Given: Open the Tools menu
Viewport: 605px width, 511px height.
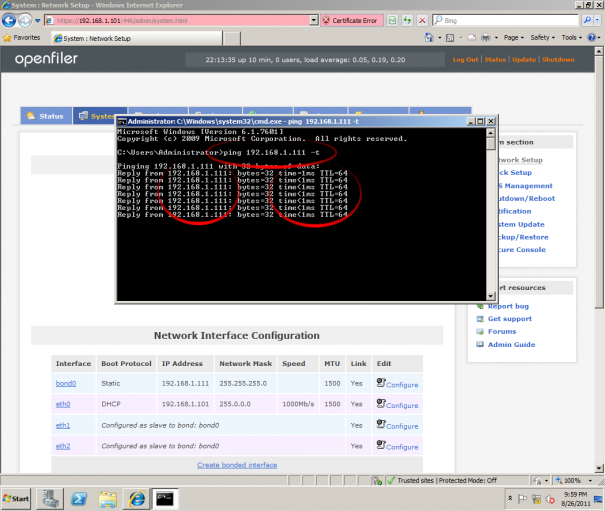Looking at the screenshot, I should [571, 37].
